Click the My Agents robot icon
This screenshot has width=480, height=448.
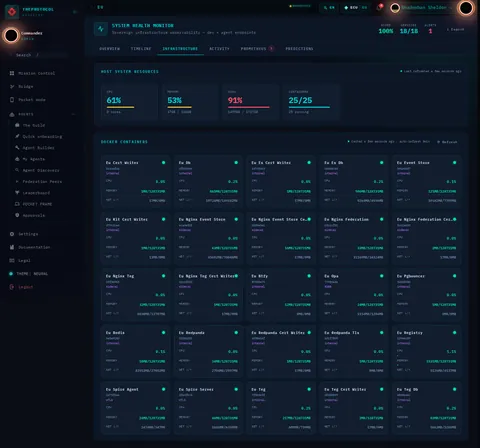click(x=17, y=159)
